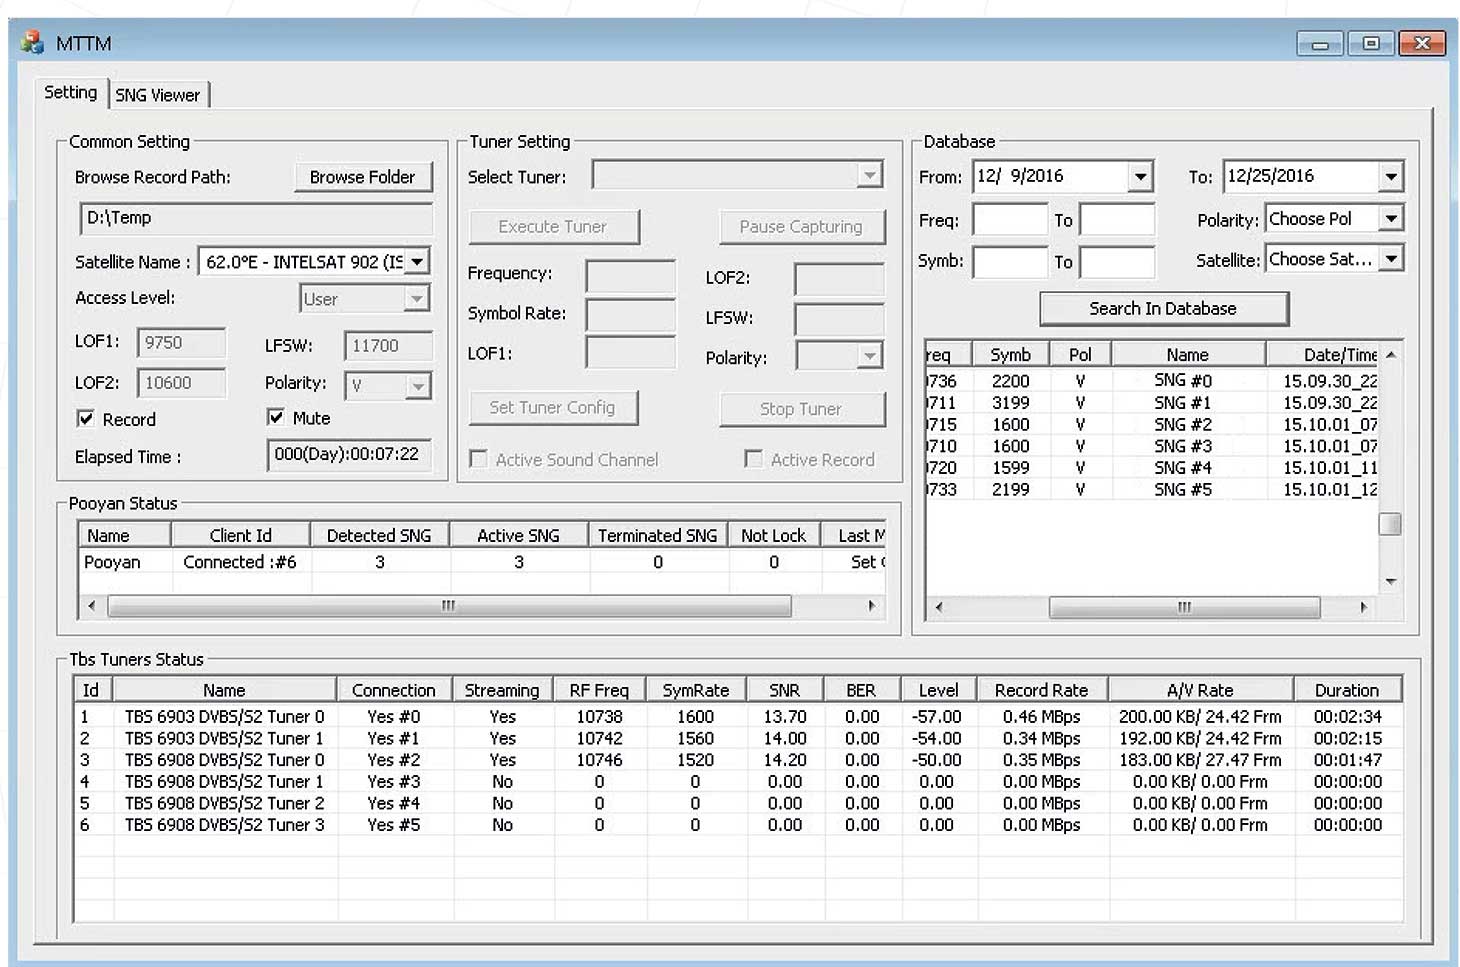
Task: Click the Freq from input field
Action: tap(1010, 219)
